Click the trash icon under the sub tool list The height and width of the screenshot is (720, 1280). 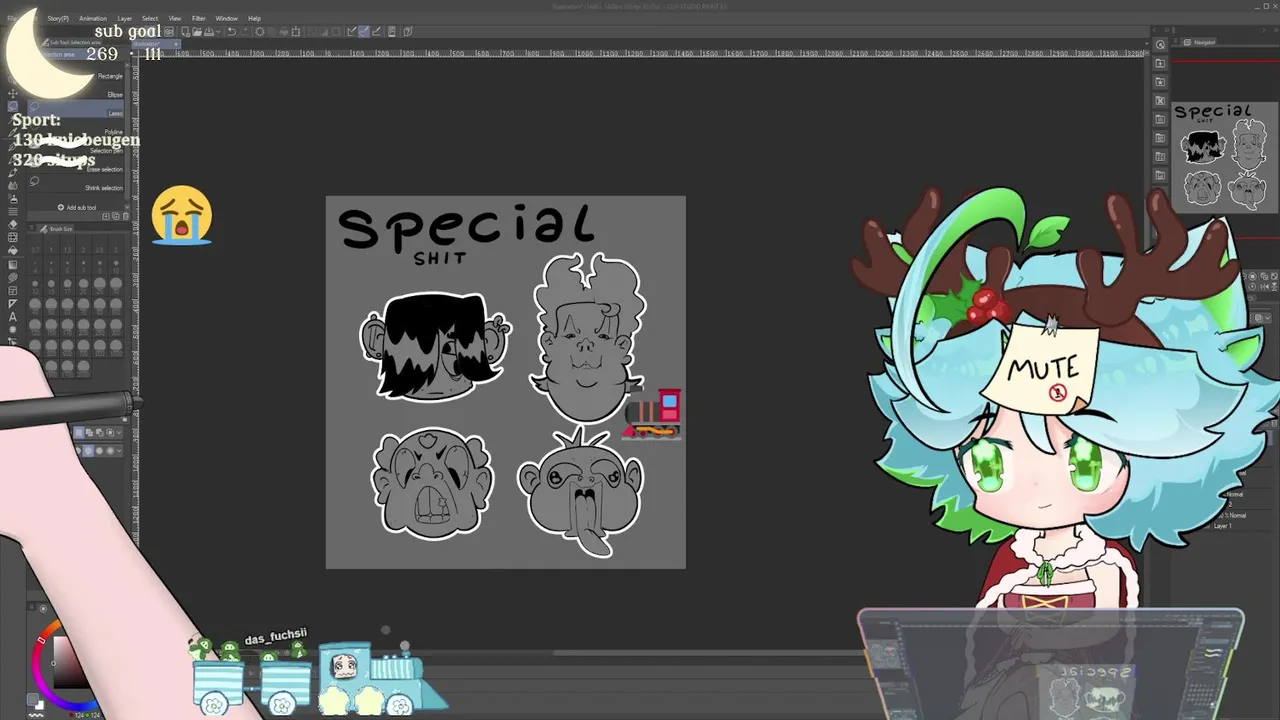tap(126, 216)
